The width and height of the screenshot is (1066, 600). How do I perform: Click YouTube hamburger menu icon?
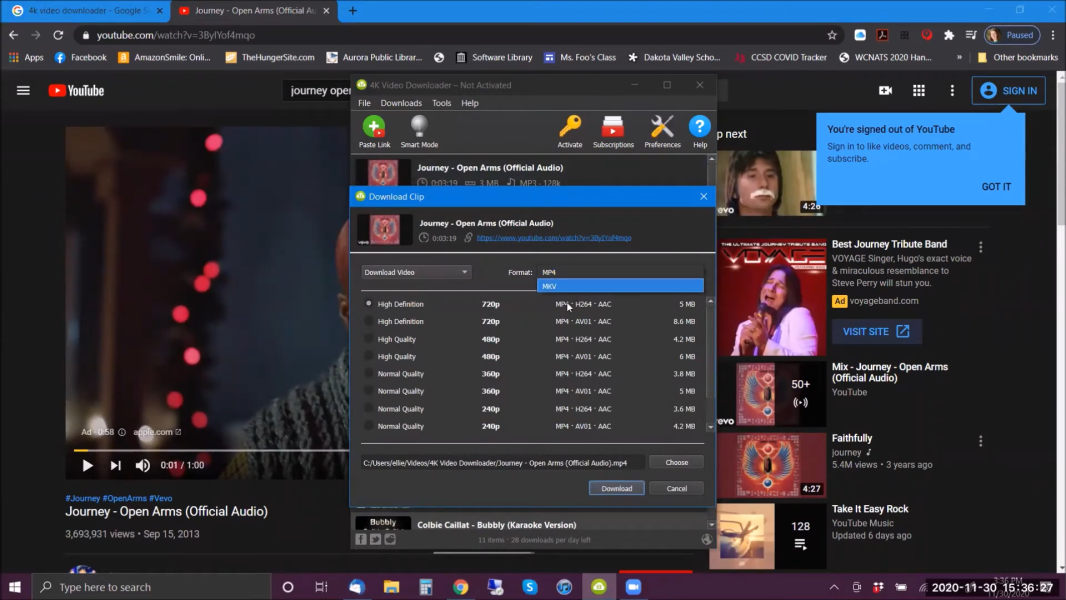(23, 90)
